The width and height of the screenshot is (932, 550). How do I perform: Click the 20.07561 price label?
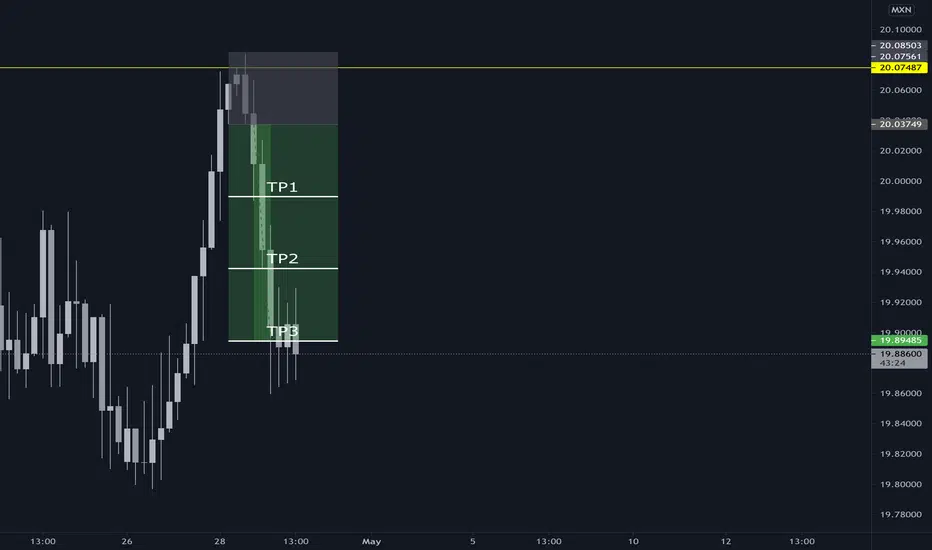click(899, 56)
